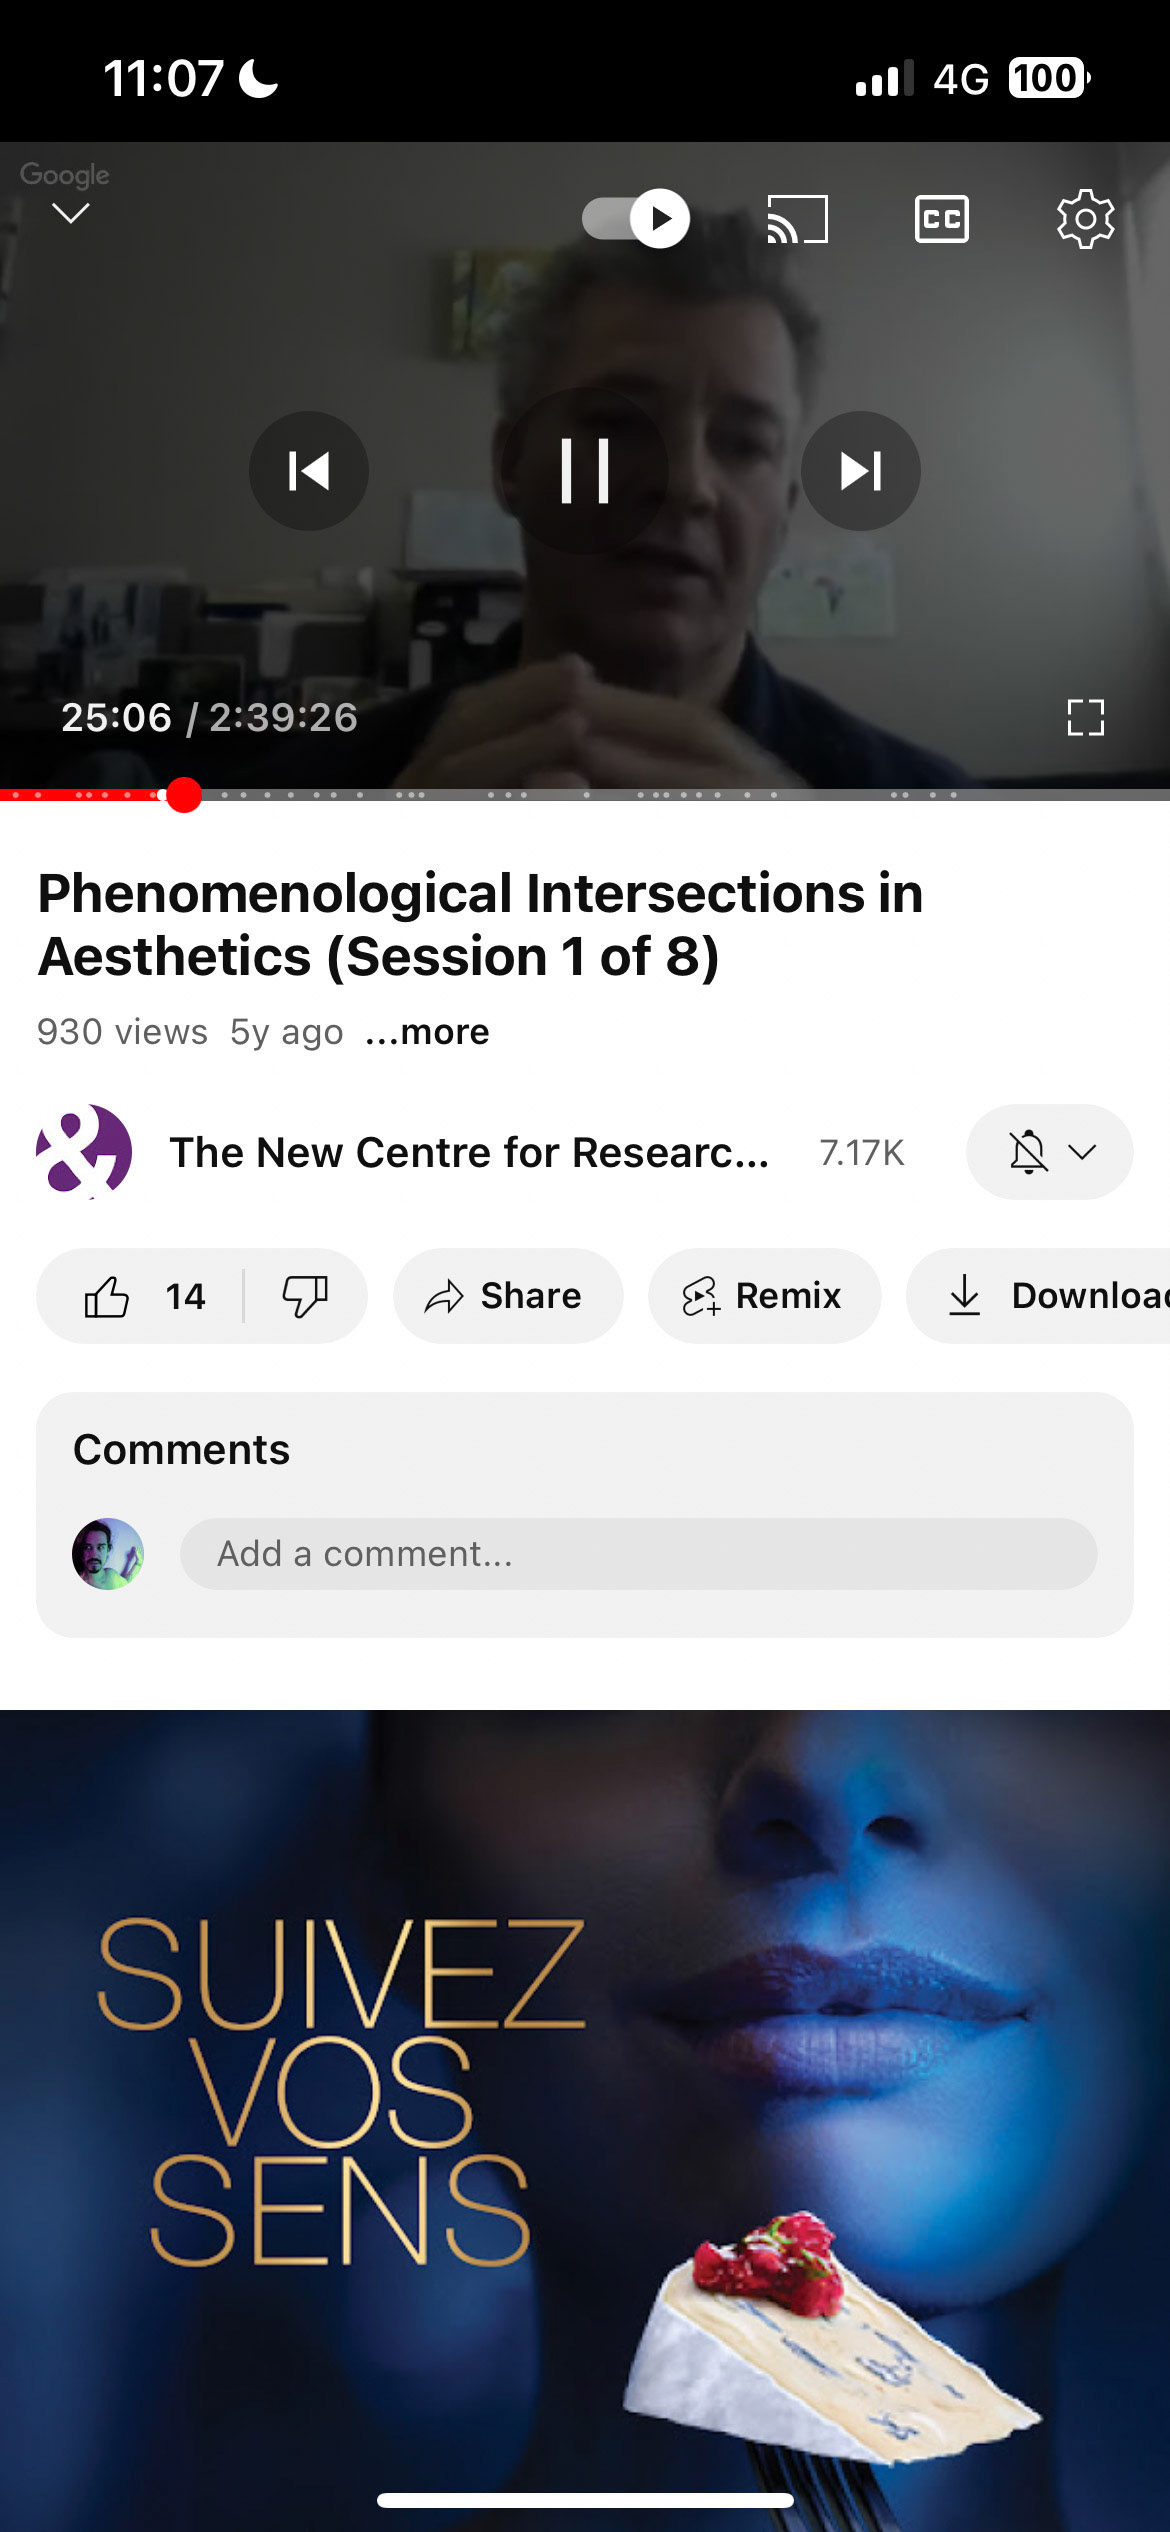This screenshot has height=2532, width=1170.
Task: Click the red progress bar scrubber
Action: [x=184, y=795]
